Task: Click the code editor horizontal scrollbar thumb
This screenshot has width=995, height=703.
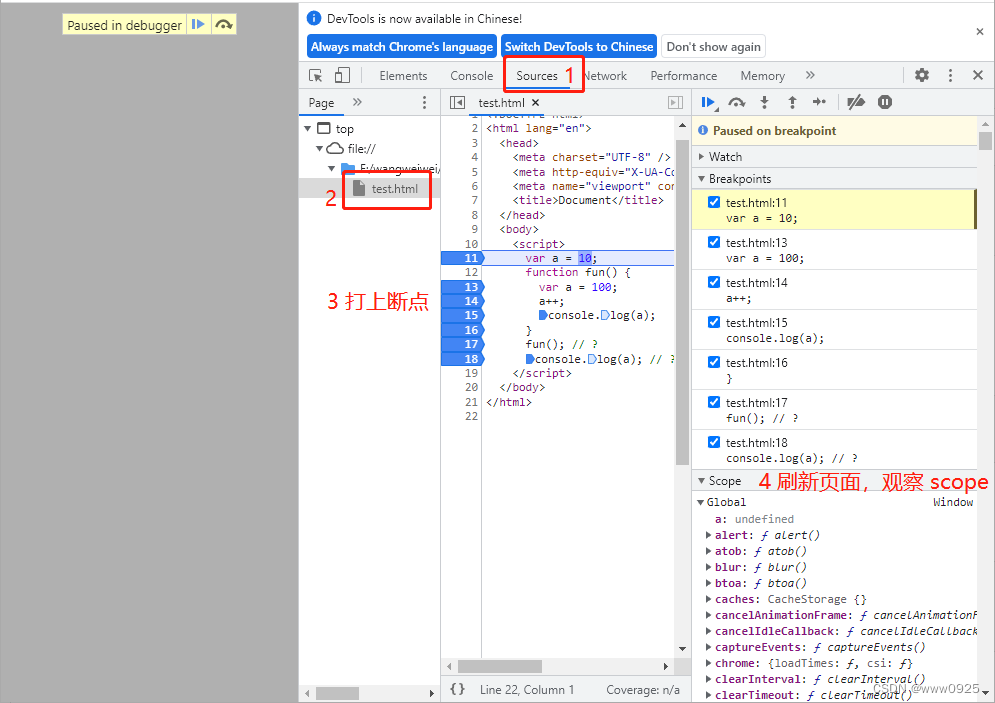Action: click(x=500, y=666)
